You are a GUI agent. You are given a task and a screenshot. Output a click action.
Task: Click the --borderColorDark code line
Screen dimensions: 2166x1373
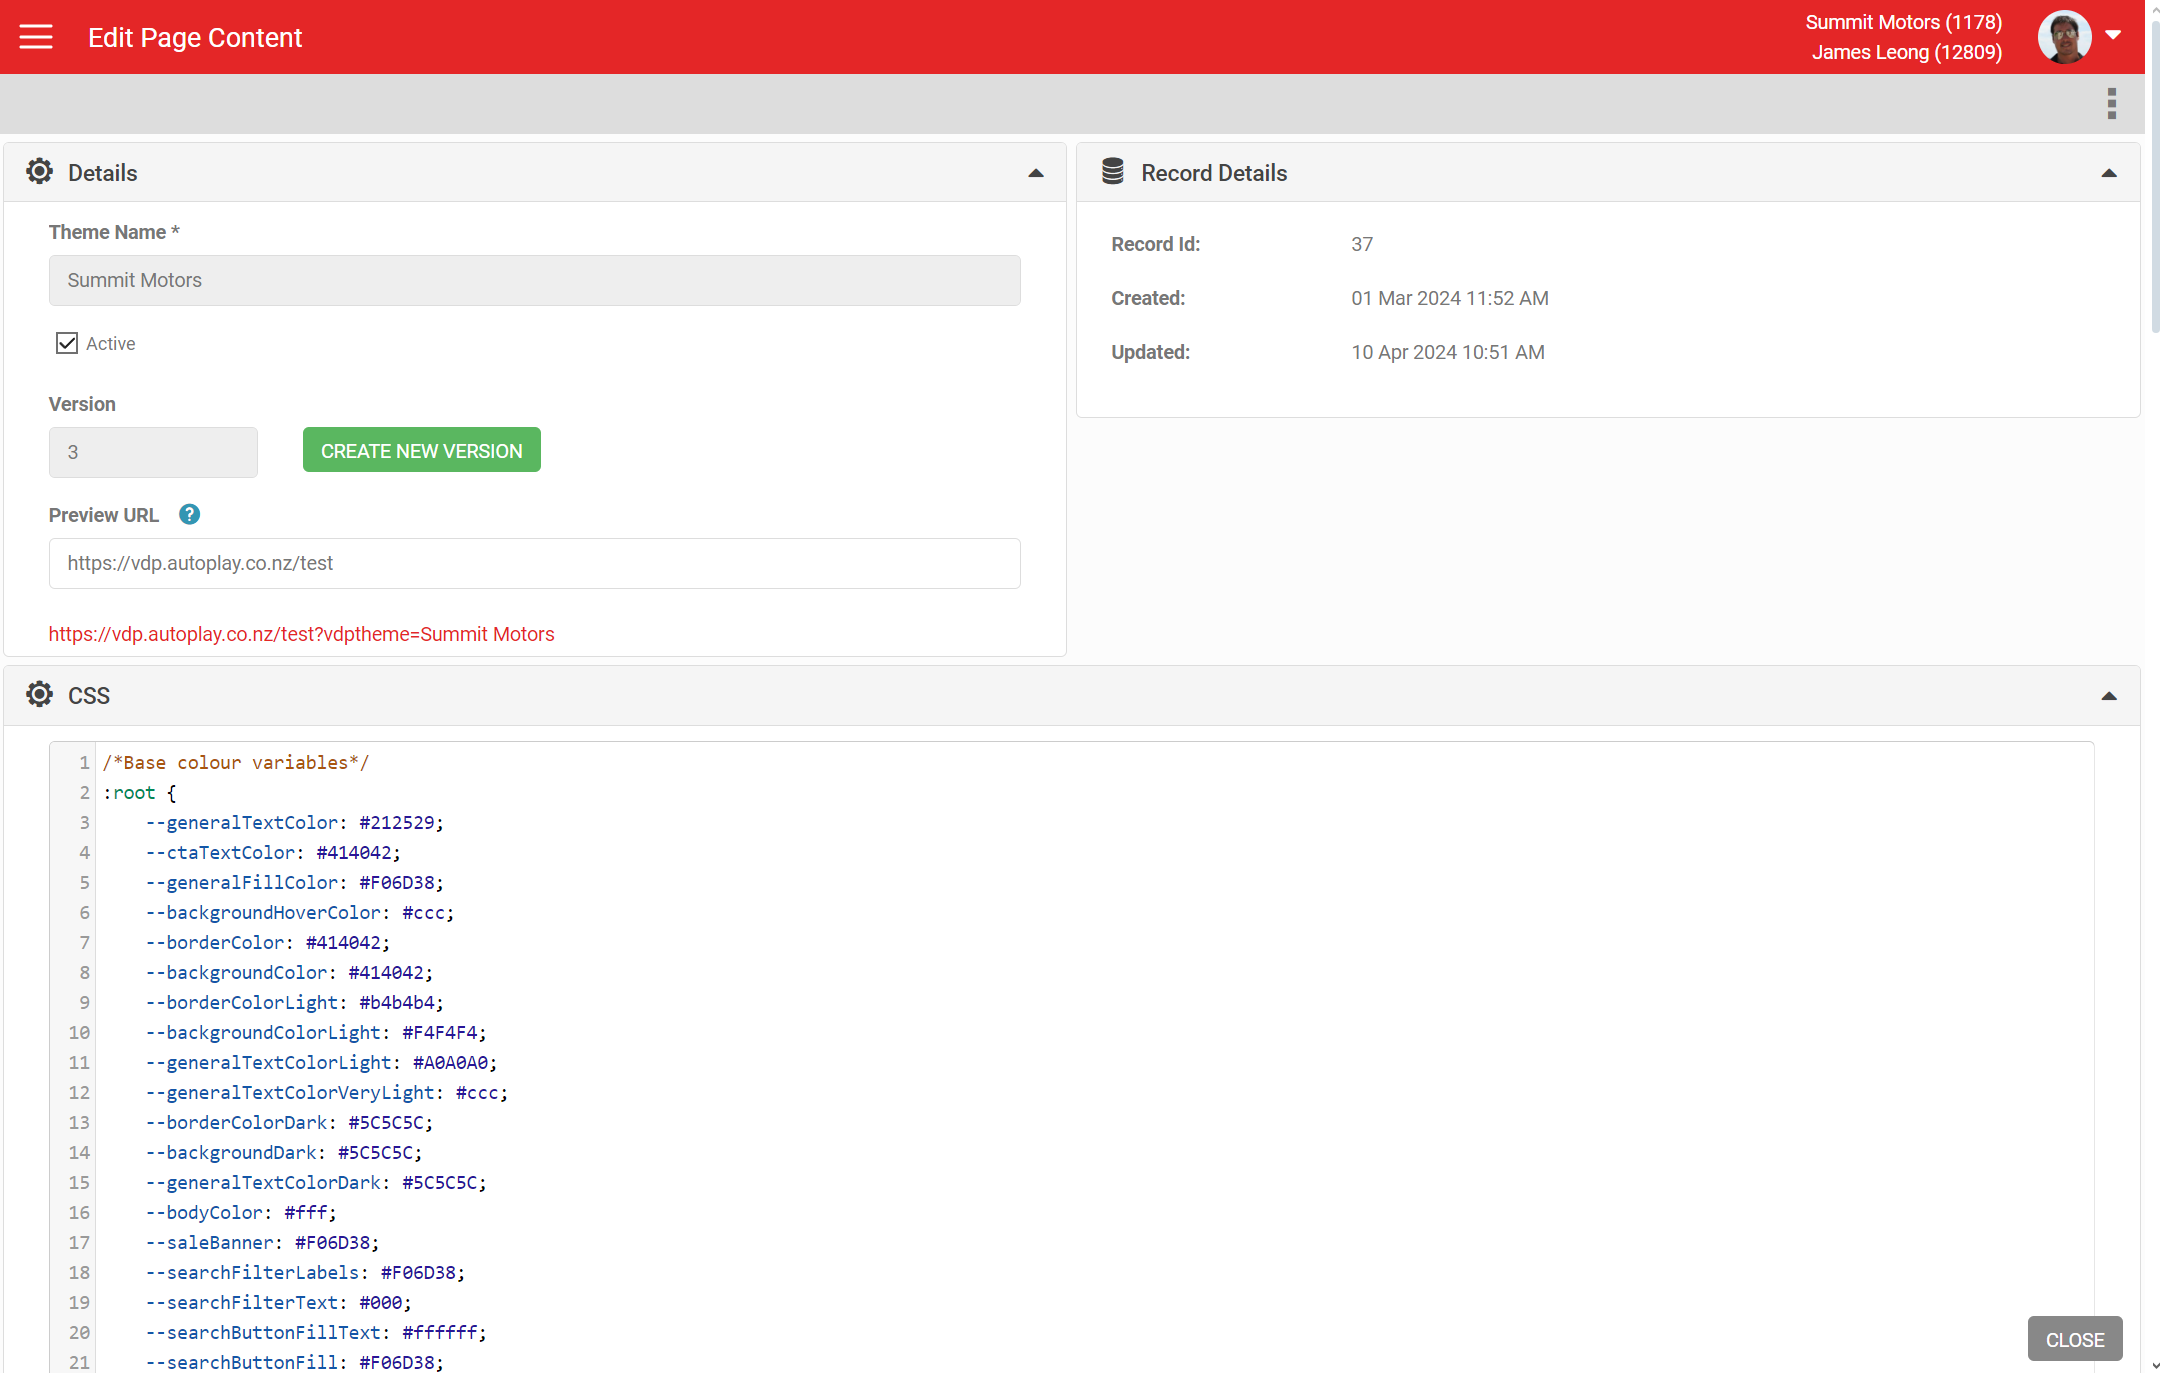pyautogui.click(x=289, y=1122)
